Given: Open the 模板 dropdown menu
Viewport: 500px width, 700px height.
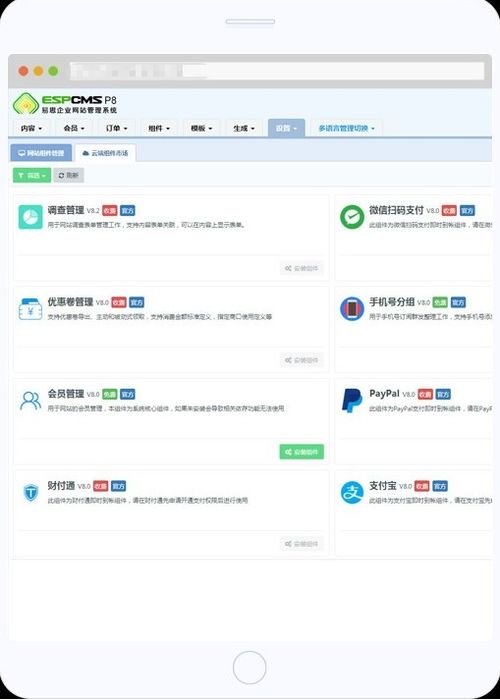Looking at the screenshot, I should [x=202, y=128].
